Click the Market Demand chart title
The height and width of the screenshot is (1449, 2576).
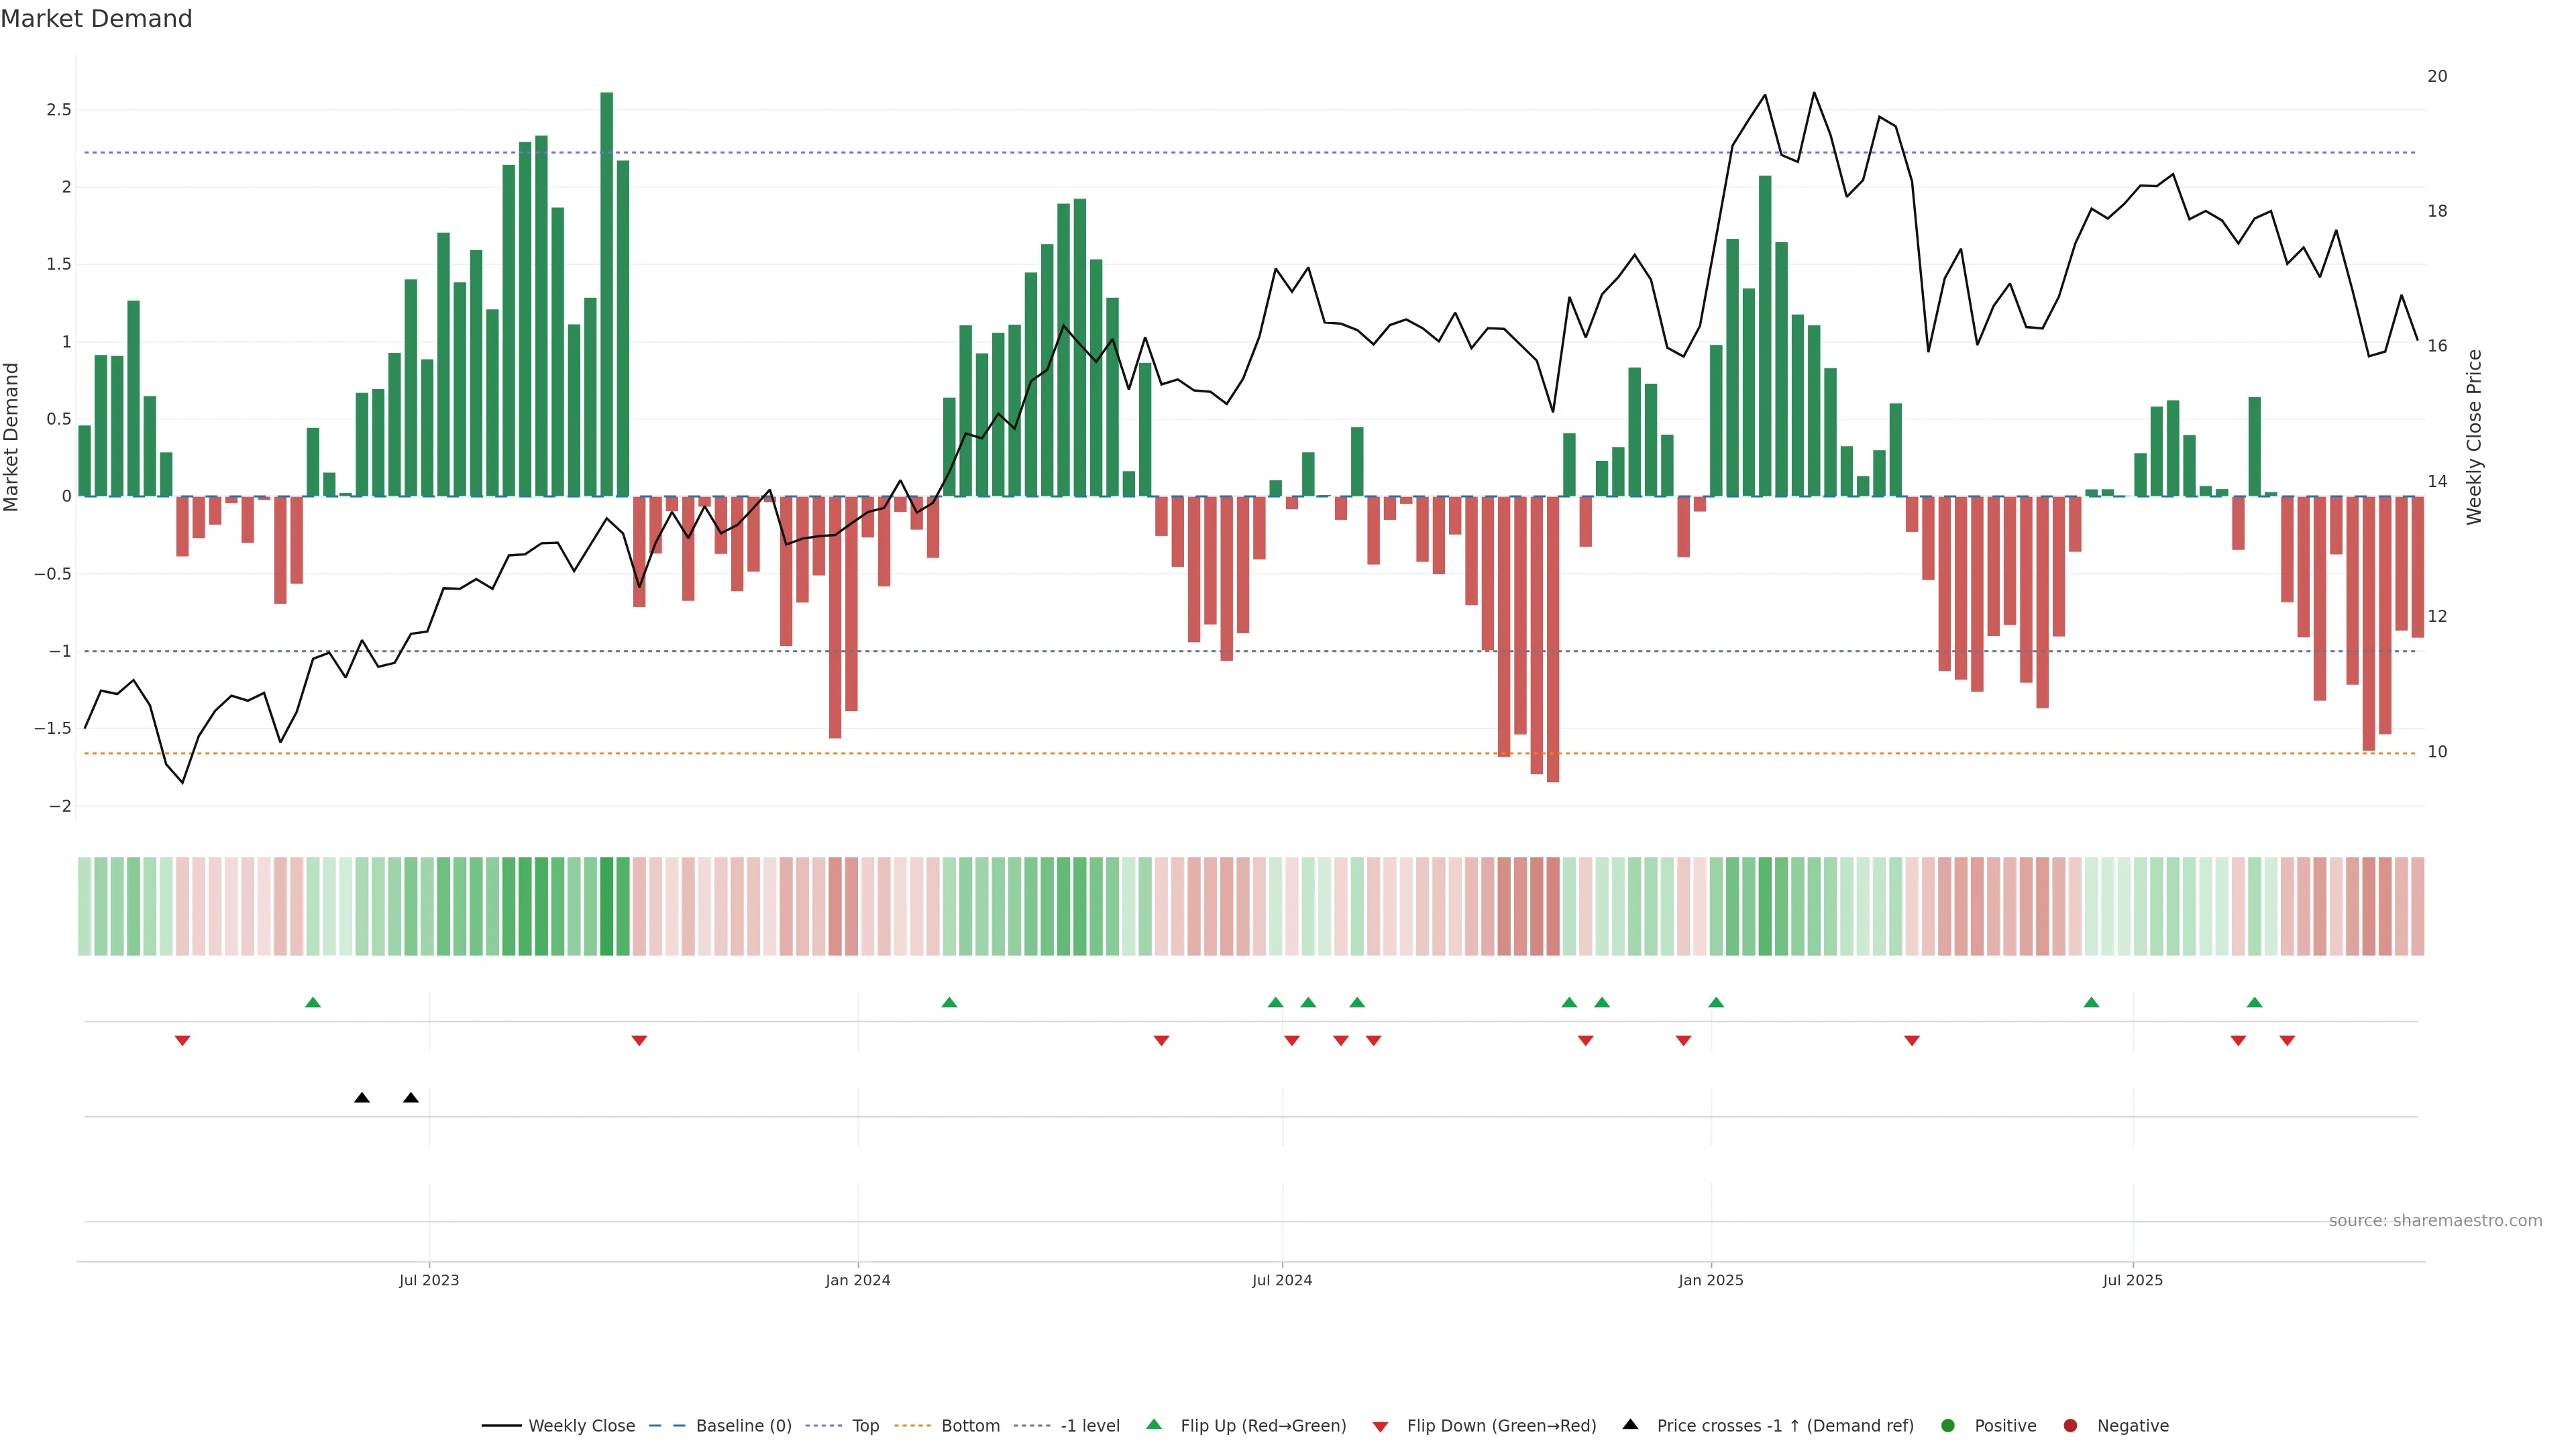[x=96, y=19]
